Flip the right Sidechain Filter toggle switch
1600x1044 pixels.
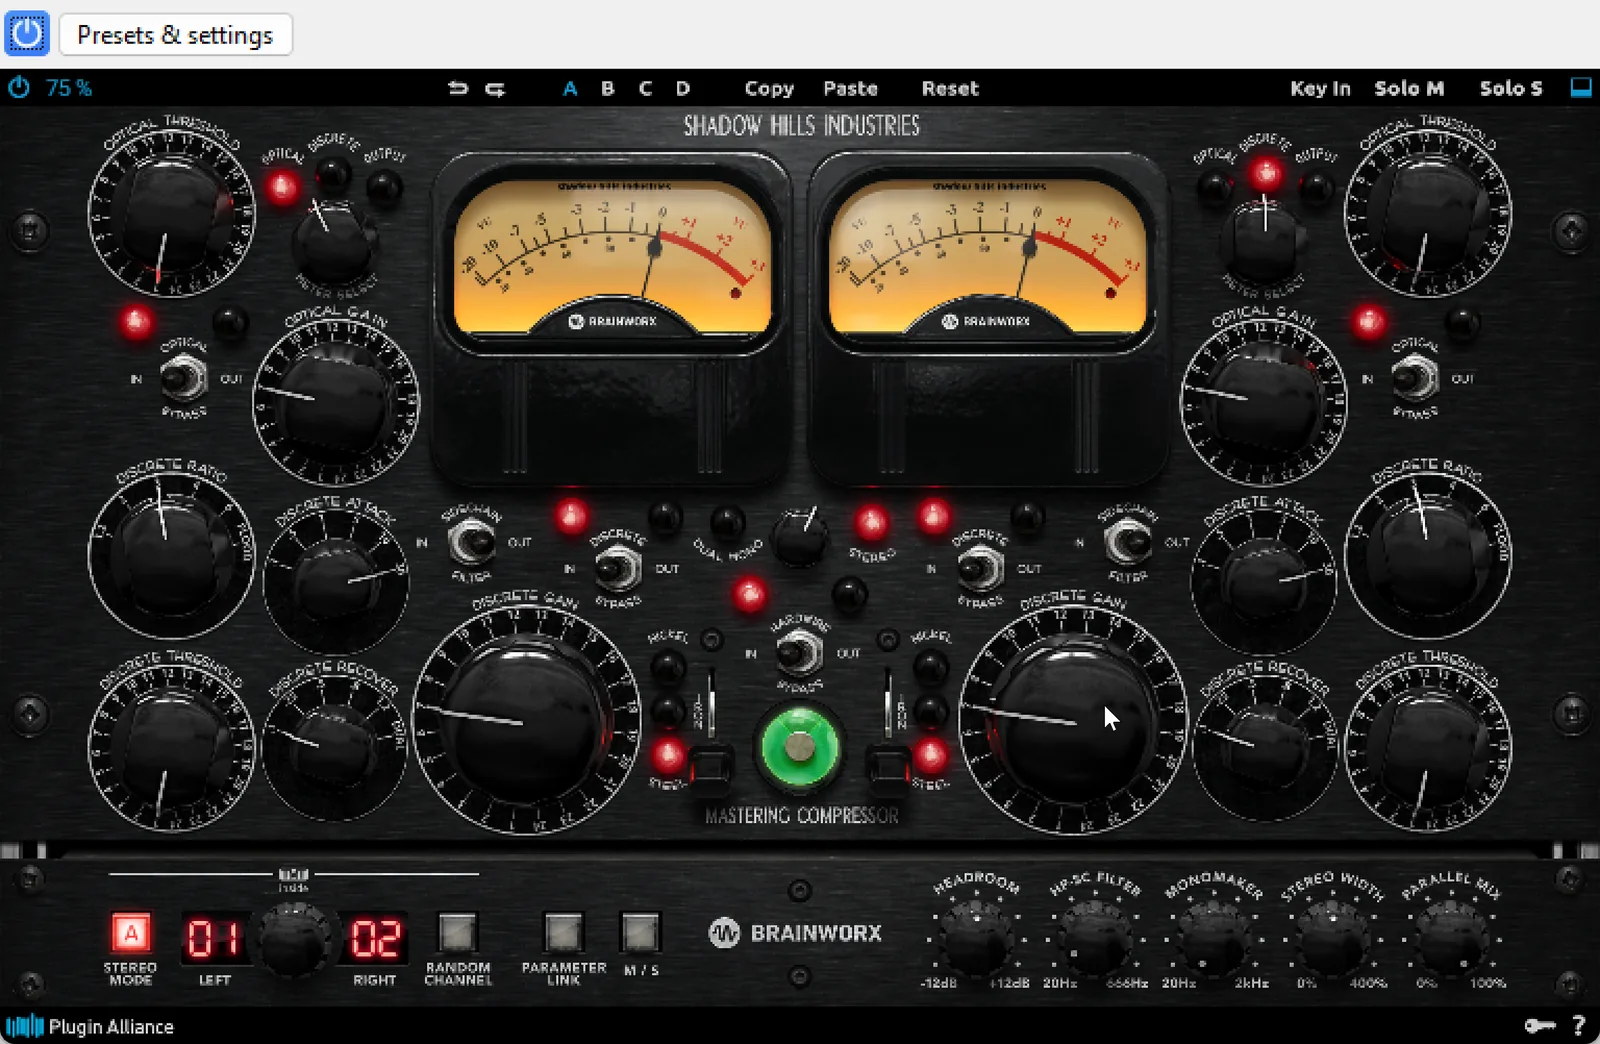coord(1127,543)
